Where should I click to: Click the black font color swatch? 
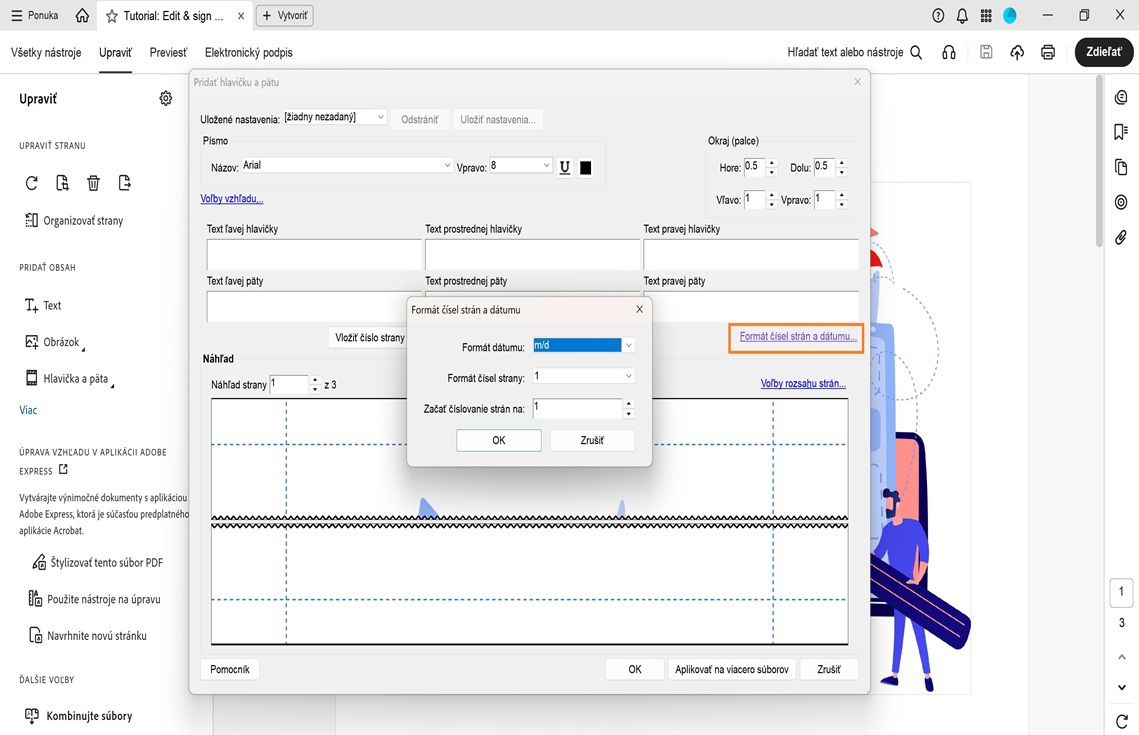585,168
